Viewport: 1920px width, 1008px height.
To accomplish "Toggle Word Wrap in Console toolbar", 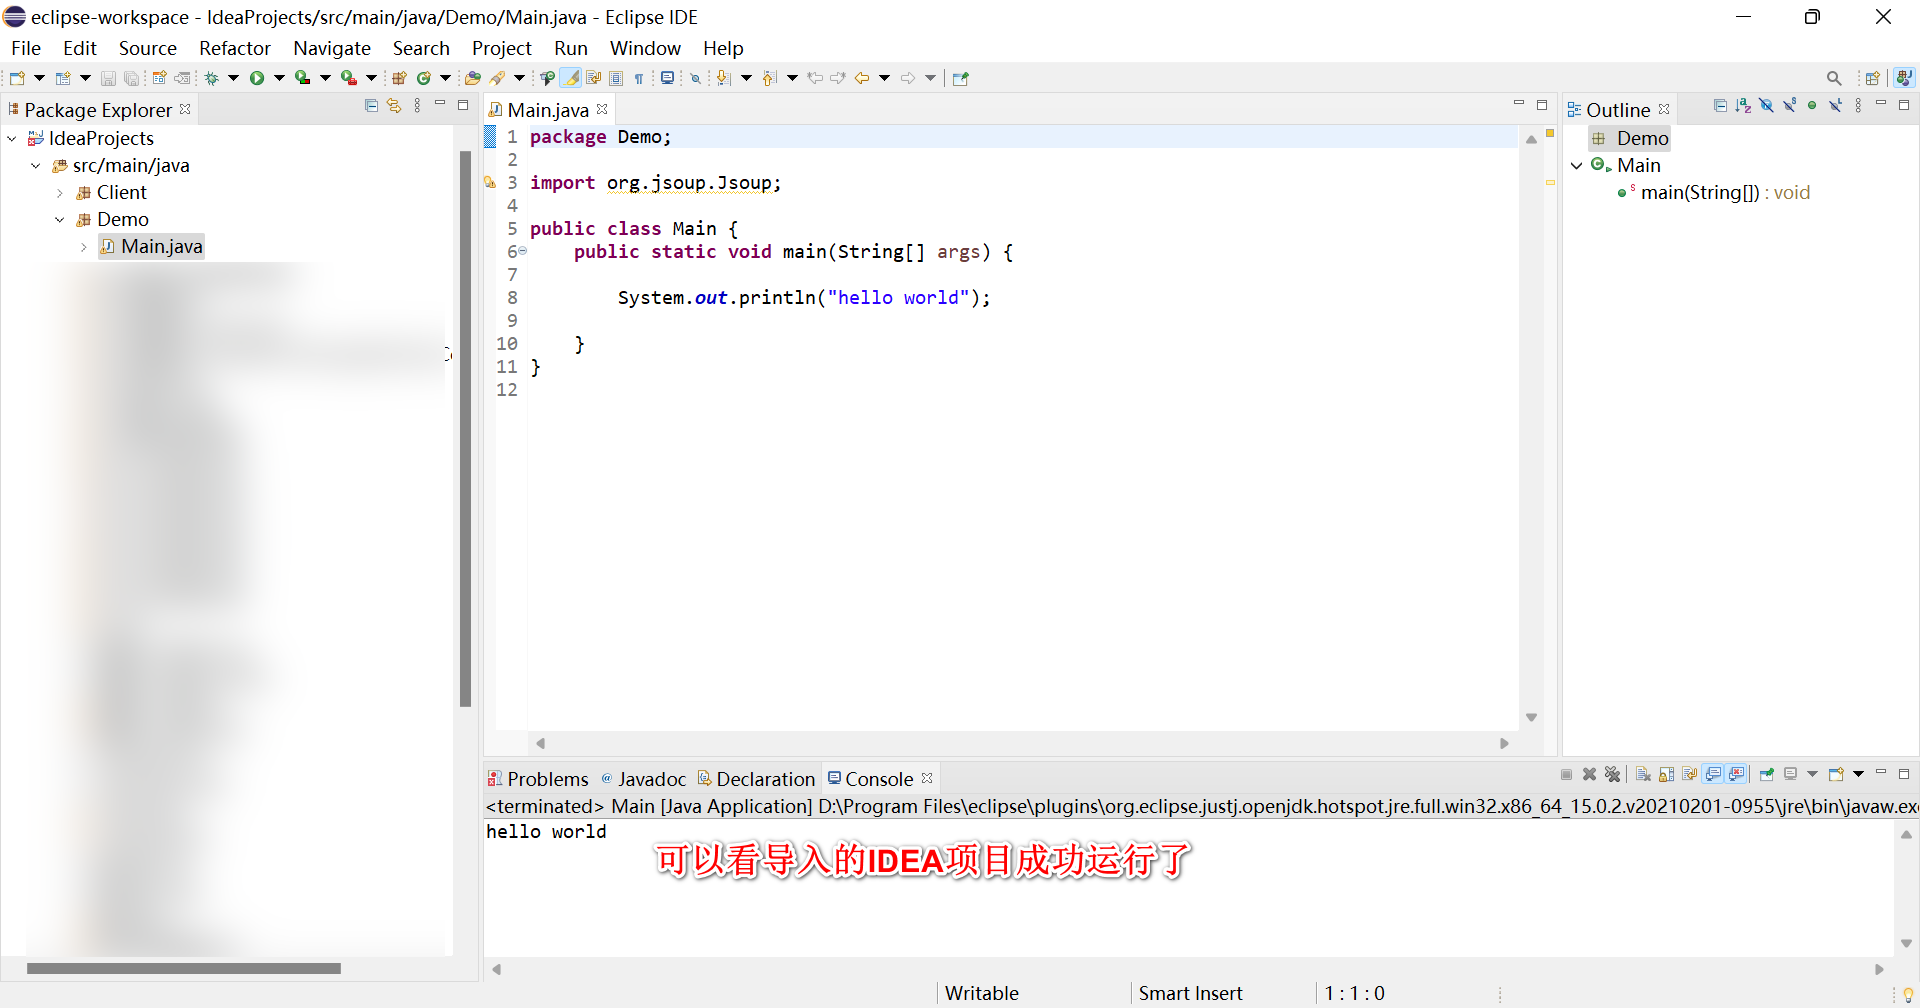I will pos(1690,774).
